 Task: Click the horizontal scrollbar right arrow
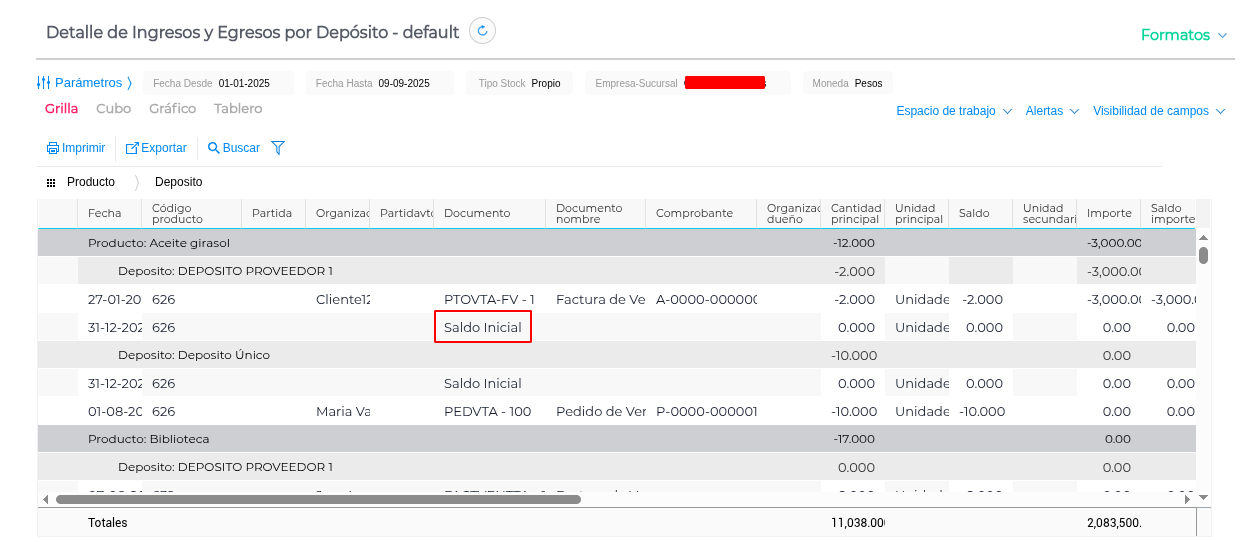click(1188, 498)
